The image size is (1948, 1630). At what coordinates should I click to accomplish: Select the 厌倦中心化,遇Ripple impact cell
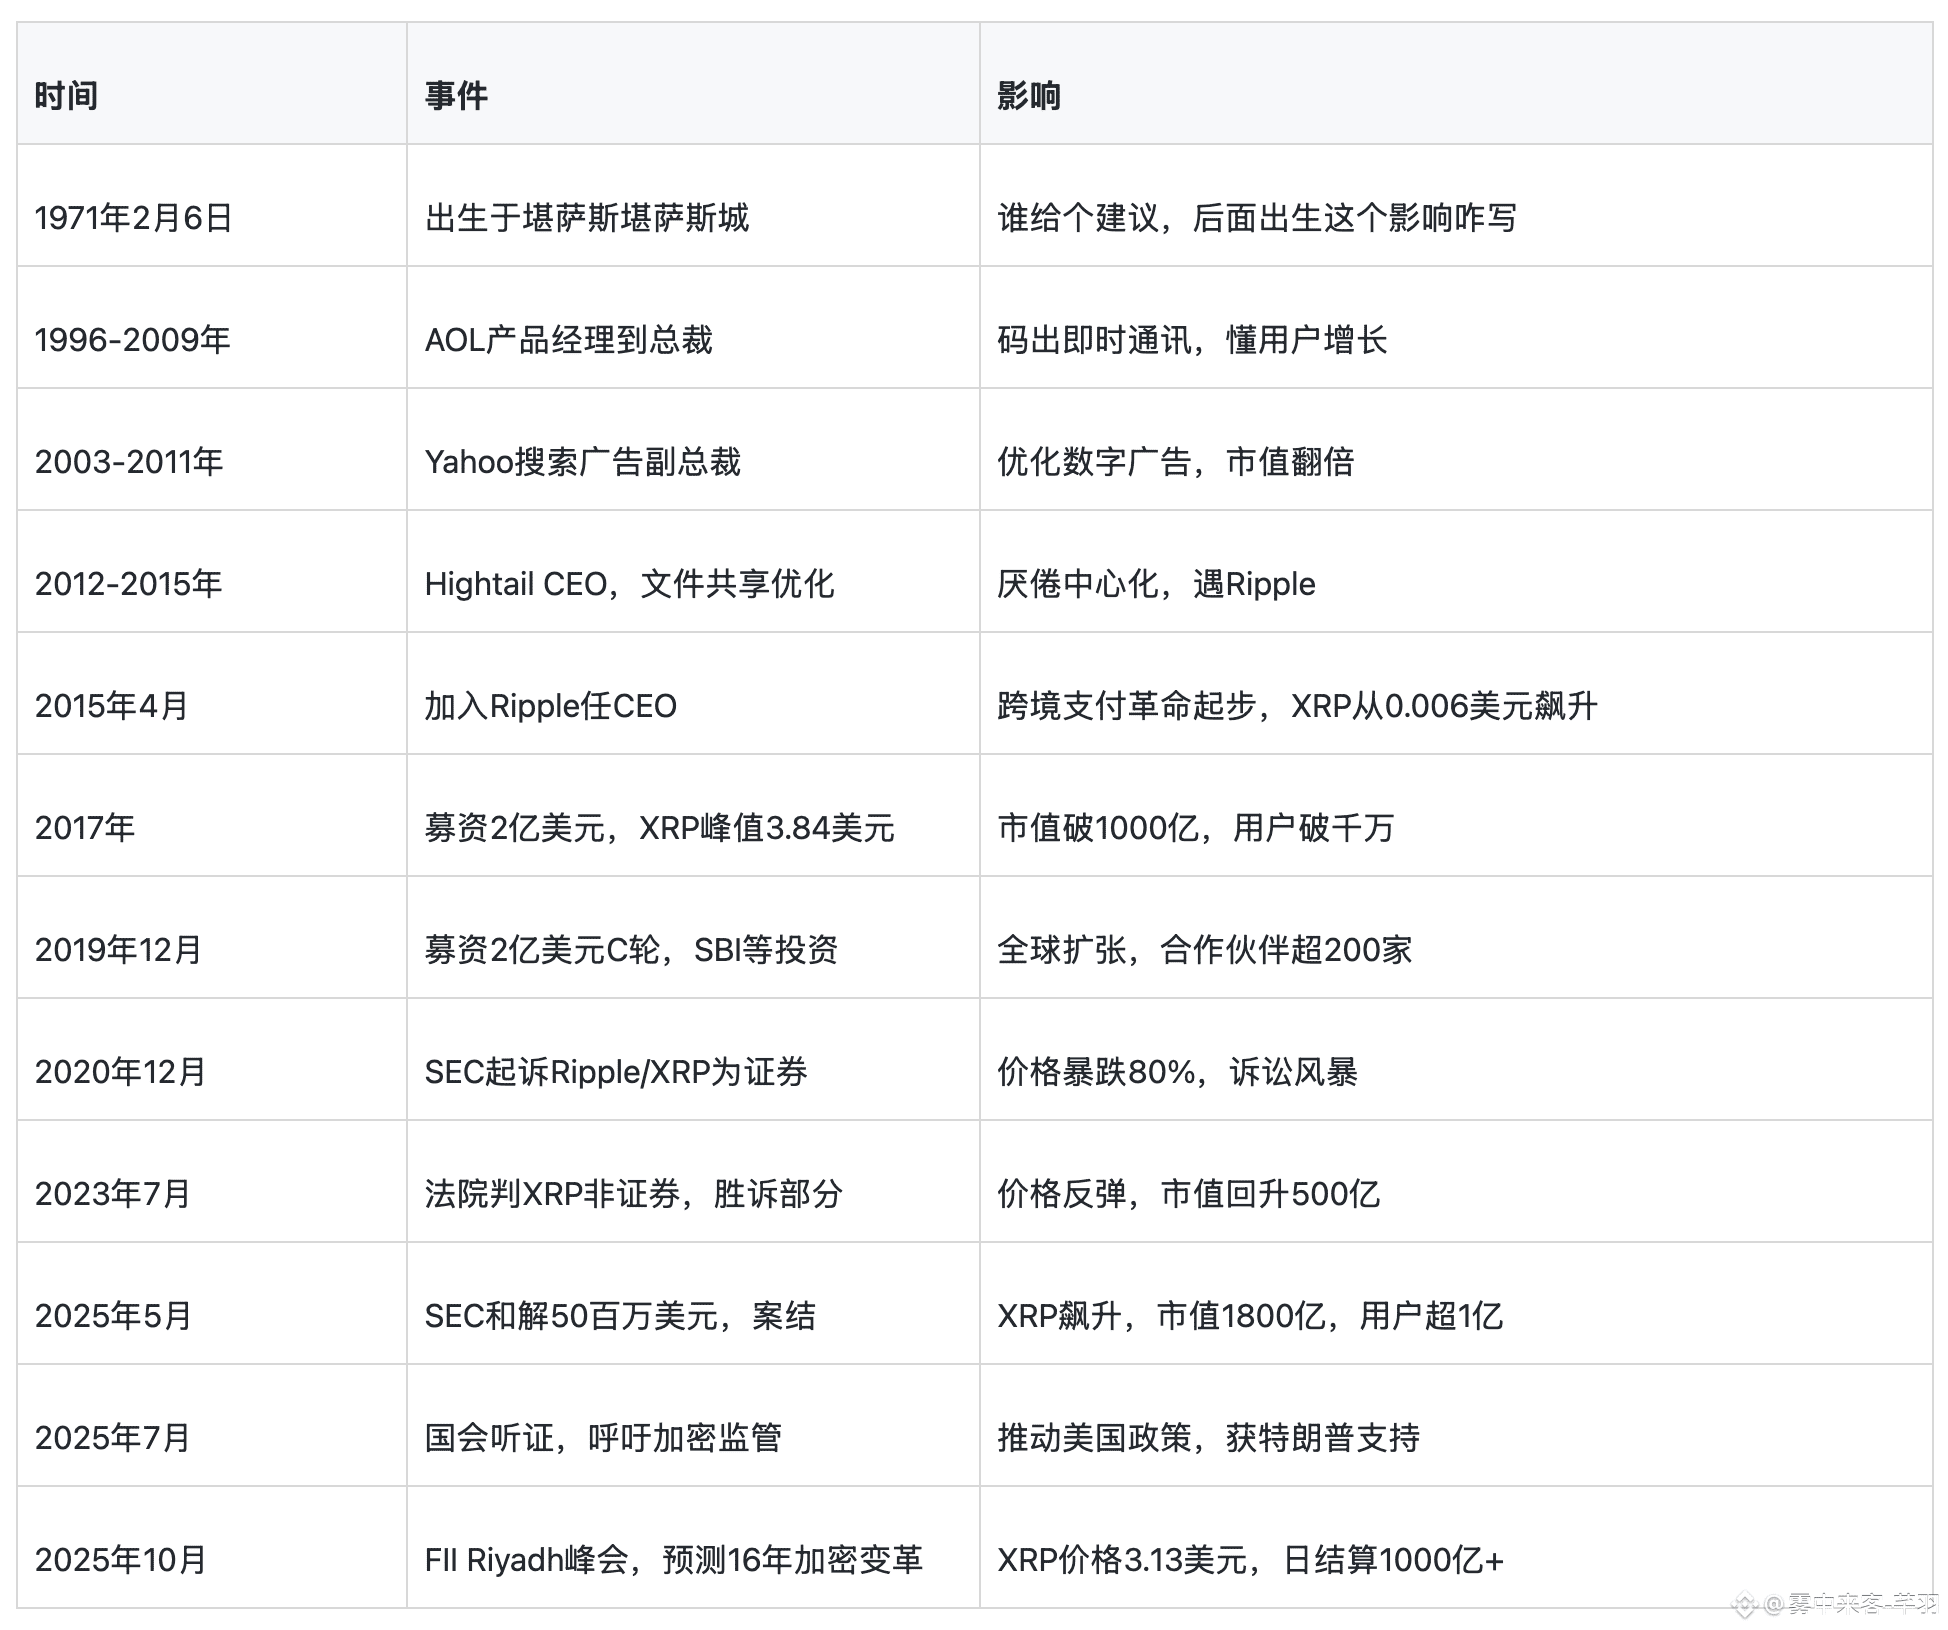1156,584
